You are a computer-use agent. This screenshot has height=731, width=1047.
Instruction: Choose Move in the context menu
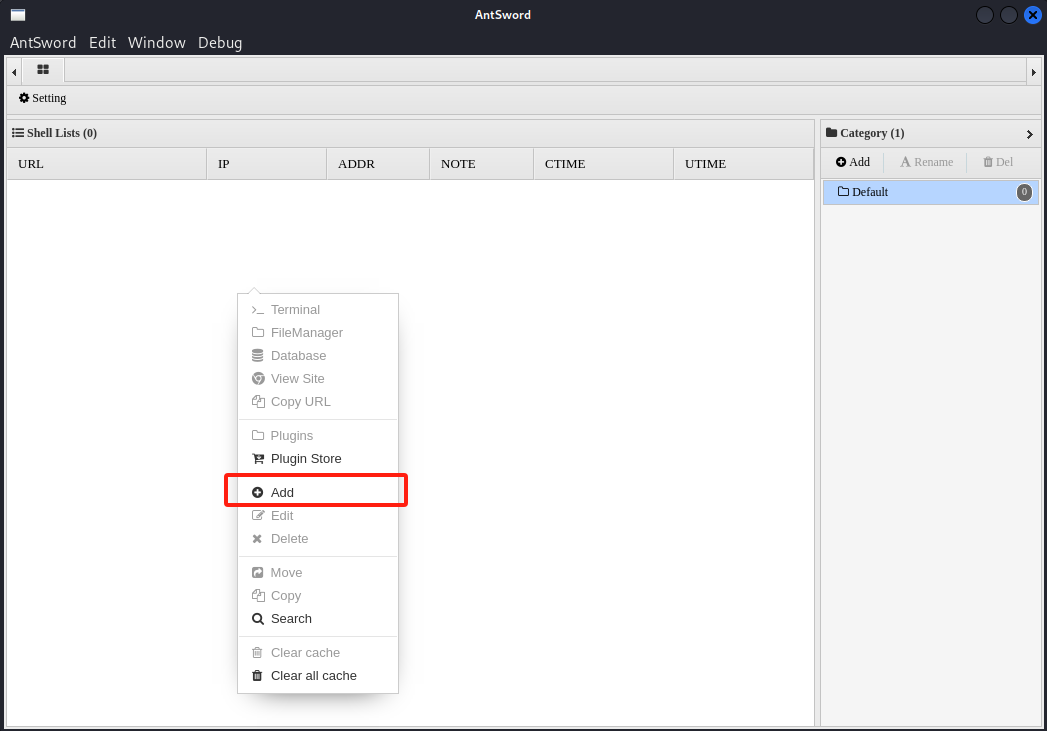click(318, 573)
